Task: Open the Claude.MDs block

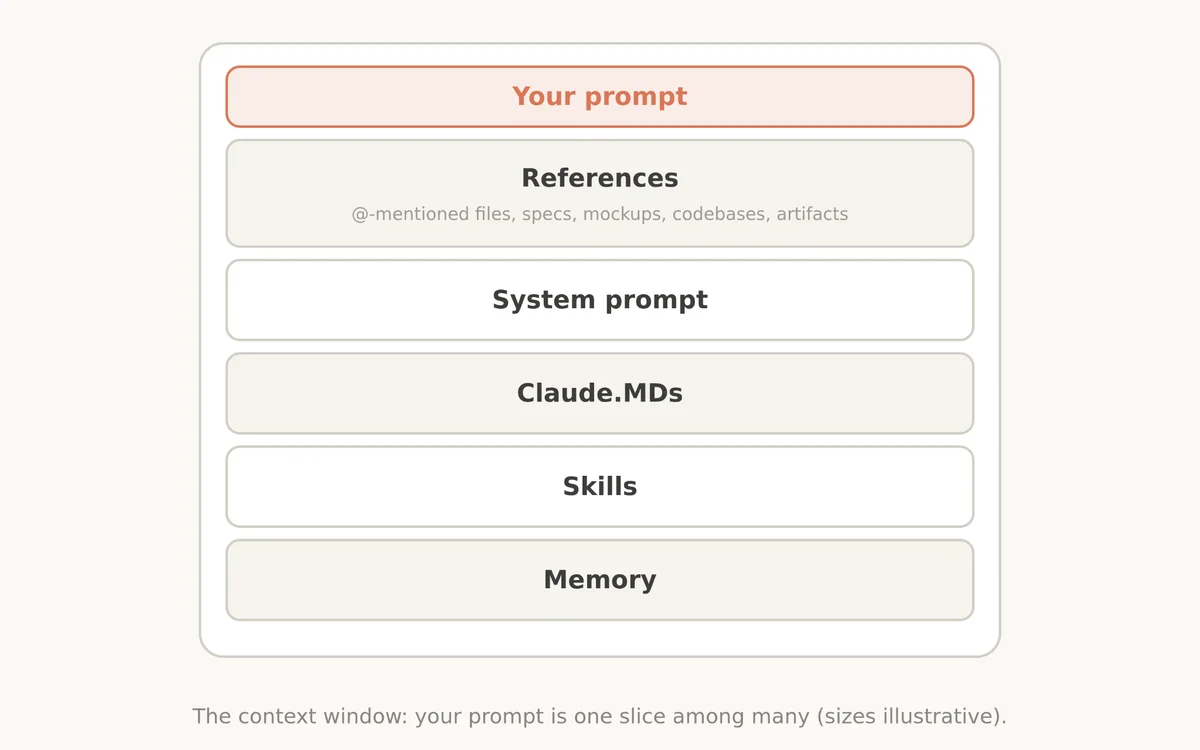Action: click(x=600, y=393)
